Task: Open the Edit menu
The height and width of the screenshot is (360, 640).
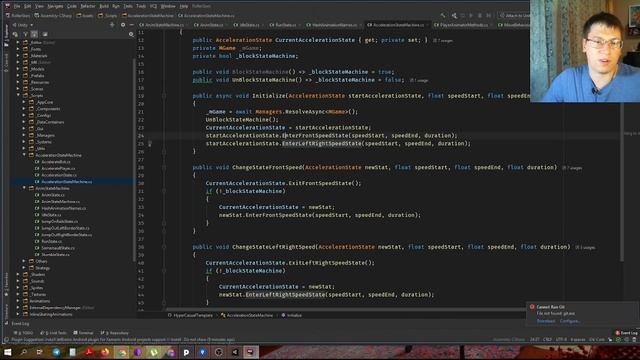Action: pyautogui.click(x=27, y=6)
